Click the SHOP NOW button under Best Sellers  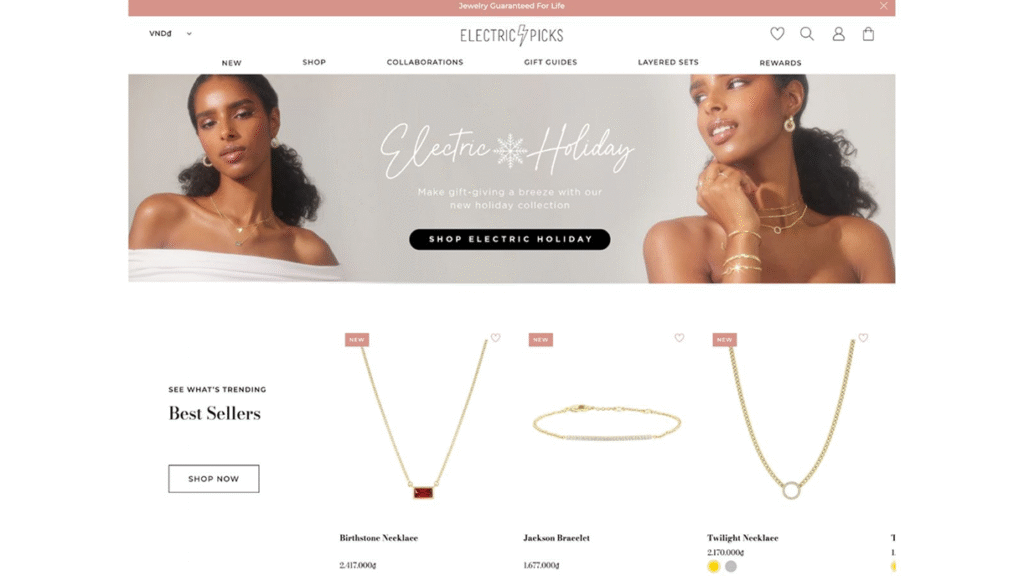[x=214, y=479]
